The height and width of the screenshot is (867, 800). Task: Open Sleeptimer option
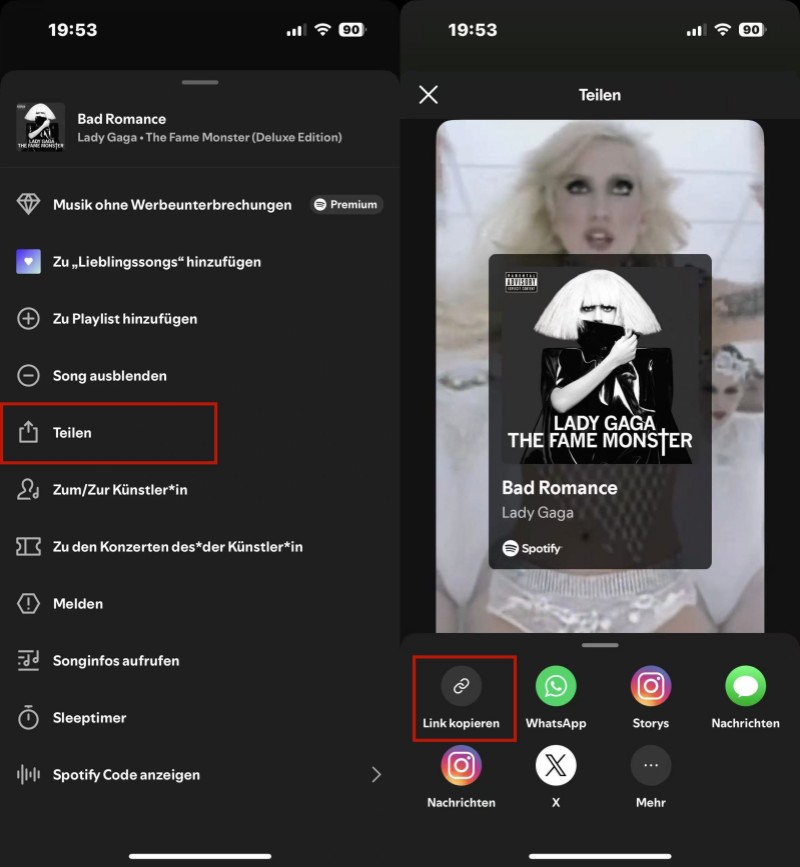pyautogui.click(x=200, y=717)
